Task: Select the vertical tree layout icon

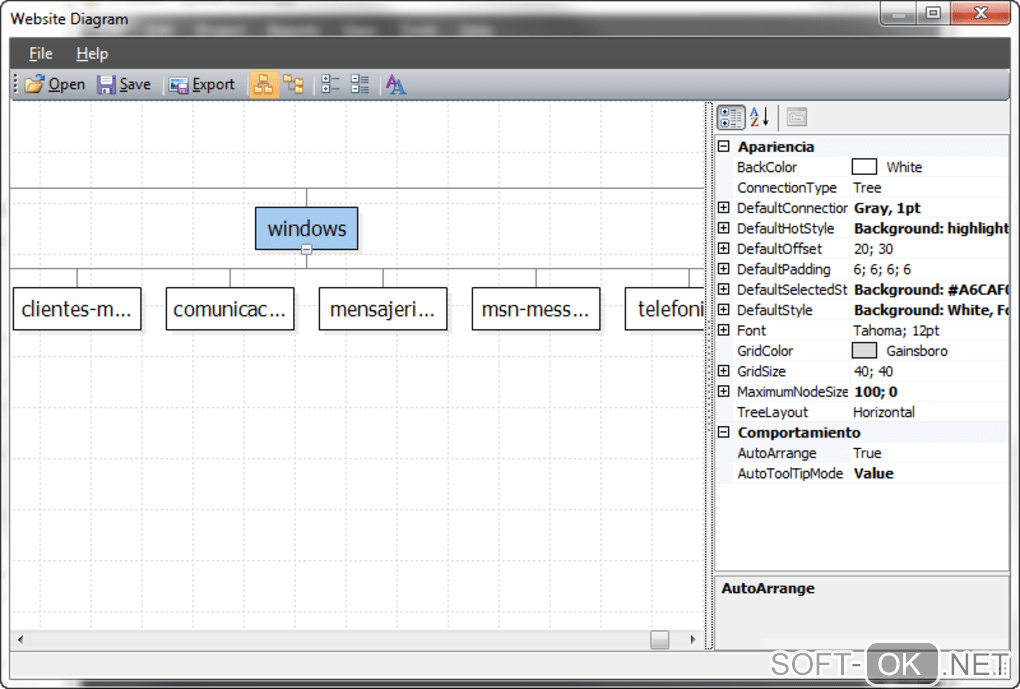Action: pyautogui.click(x=293, y=85)
